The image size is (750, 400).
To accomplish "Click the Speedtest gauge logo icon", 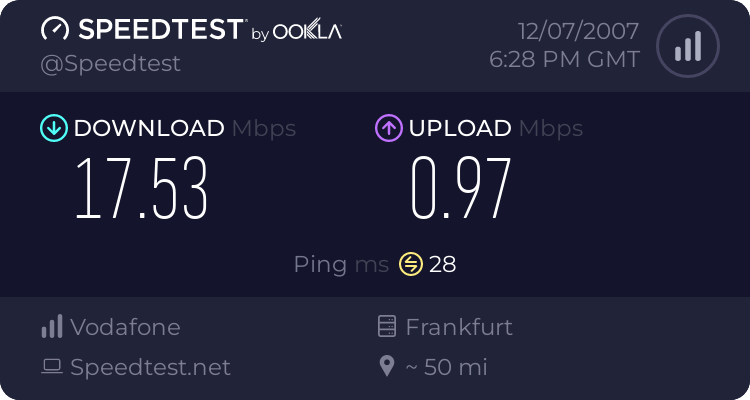I will point(54,30).
